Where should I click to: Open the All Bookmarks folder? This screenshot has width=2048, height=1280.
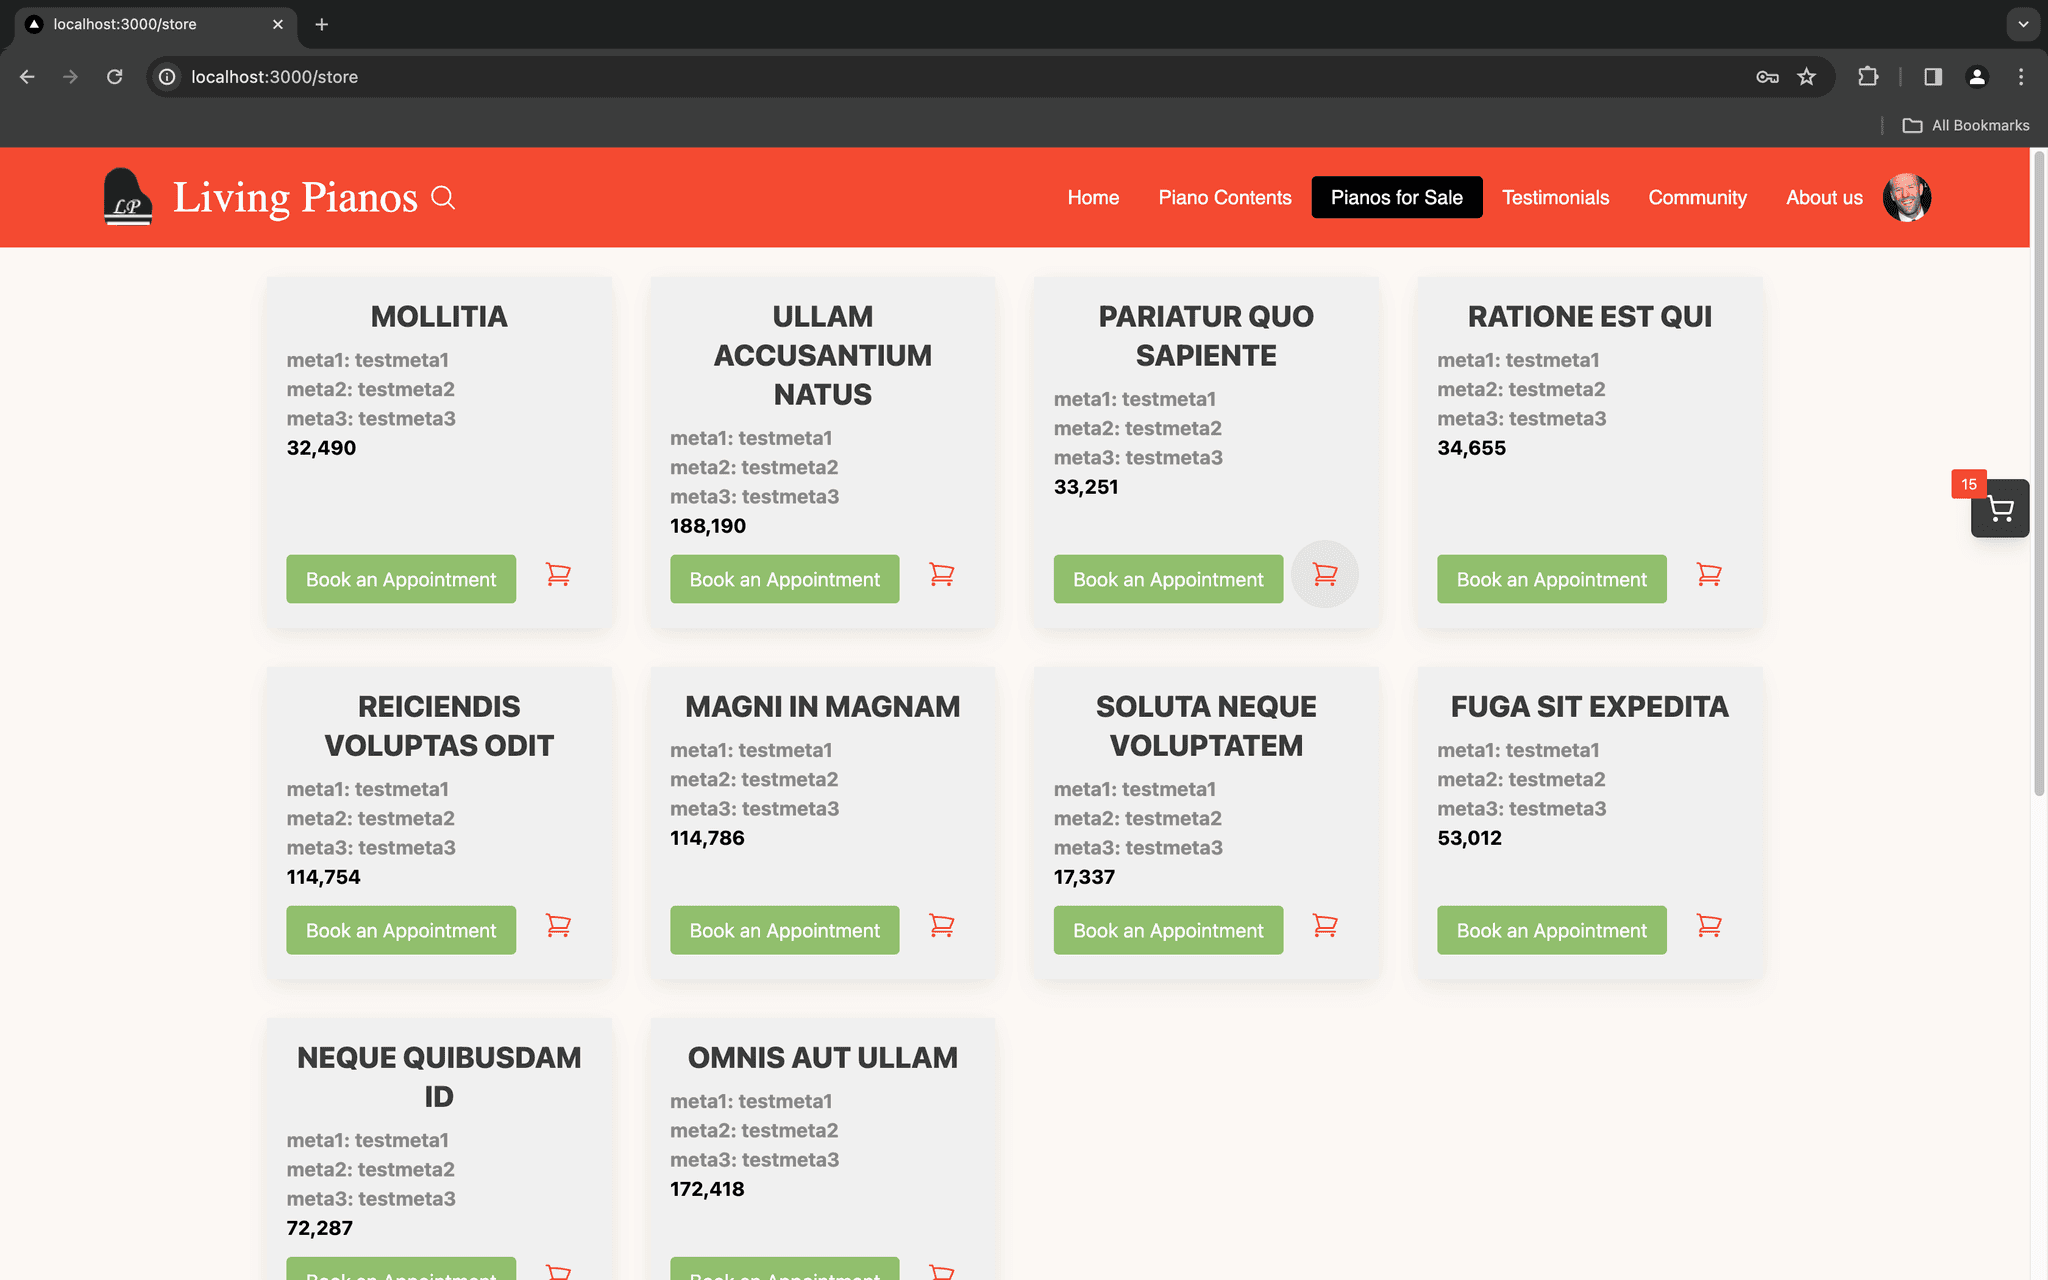click(1966, 125)
